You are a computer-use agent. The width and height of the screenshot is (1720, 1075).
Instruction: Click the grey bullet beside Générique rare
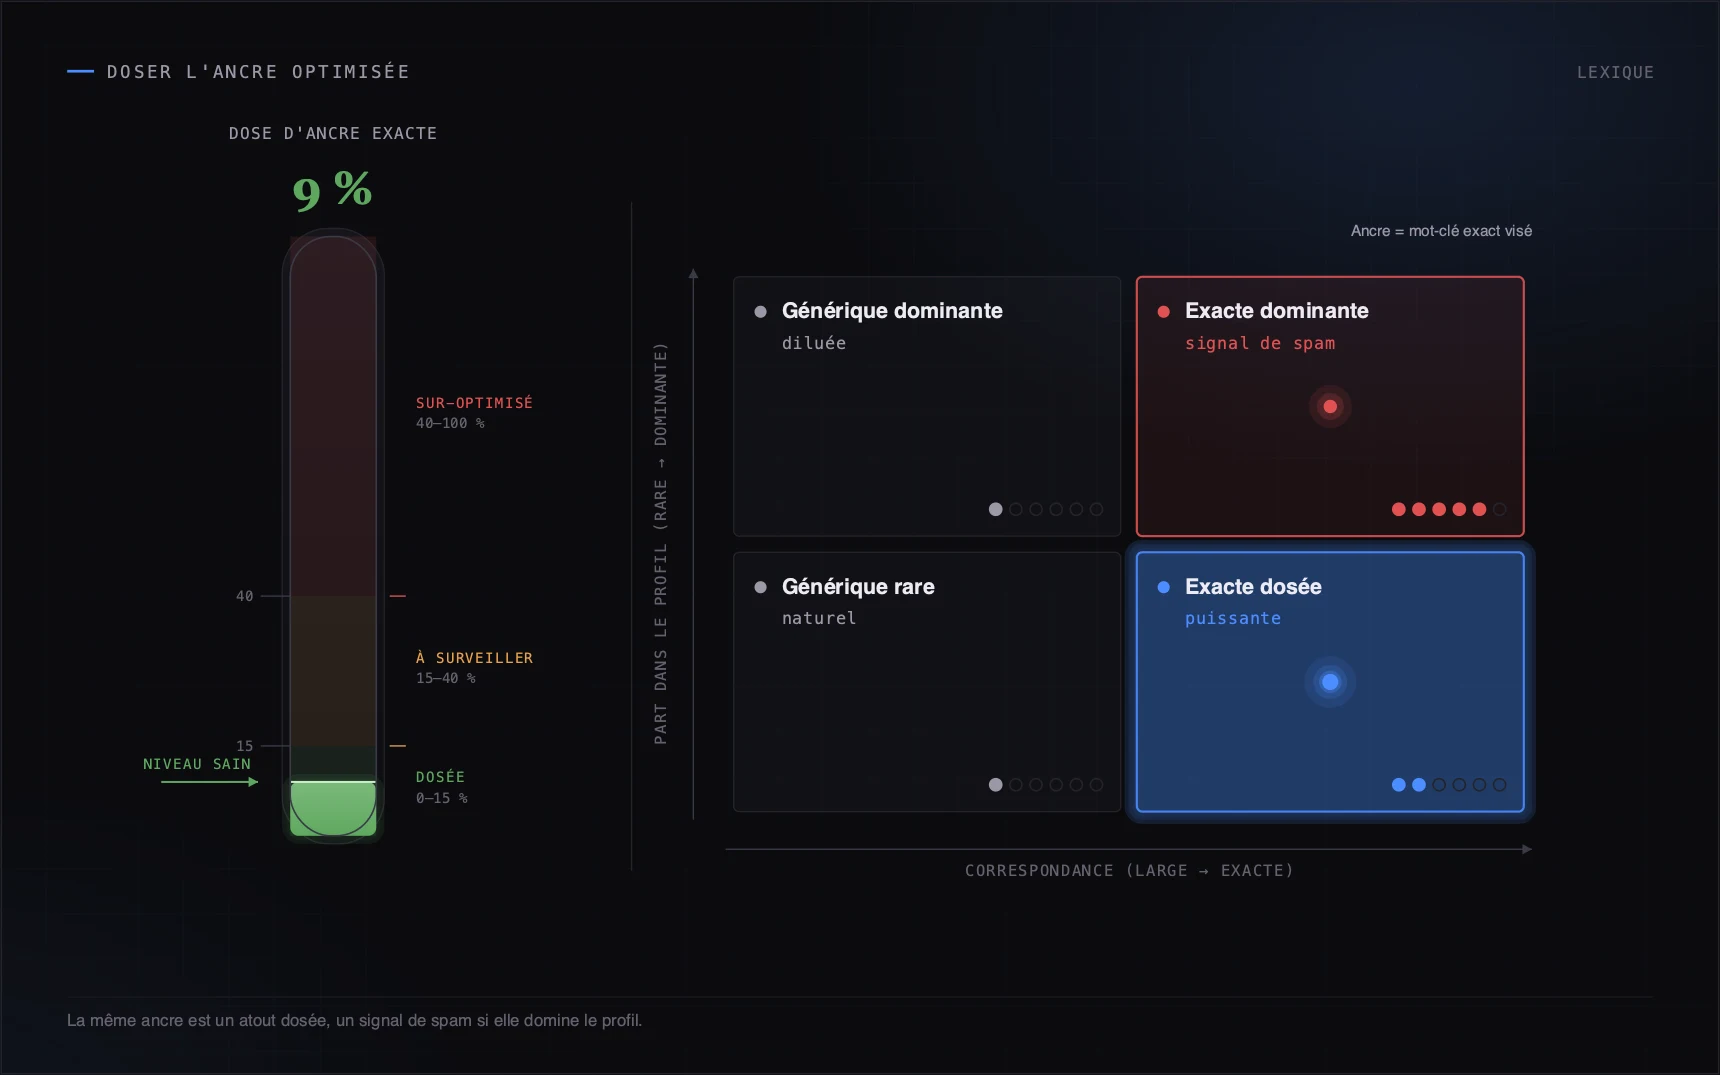(x=761, y=587)
